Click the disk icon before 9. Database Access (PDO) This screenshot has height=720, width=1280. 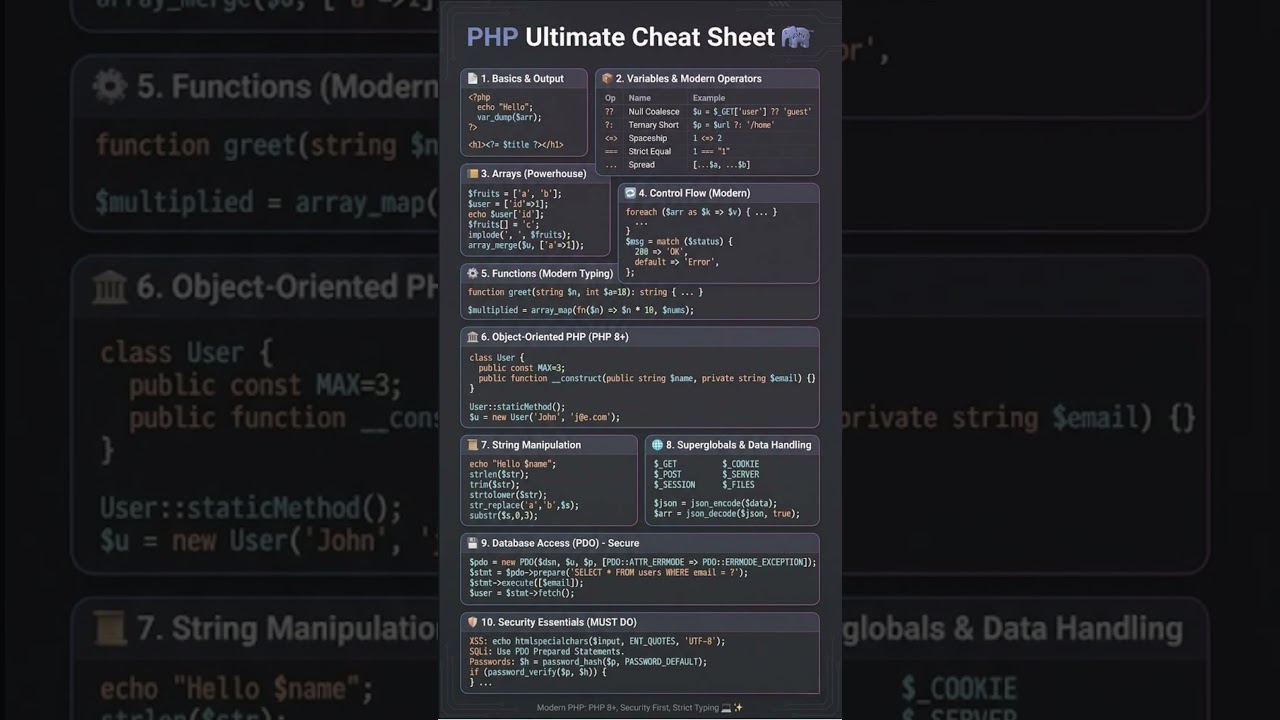(473, 543)
